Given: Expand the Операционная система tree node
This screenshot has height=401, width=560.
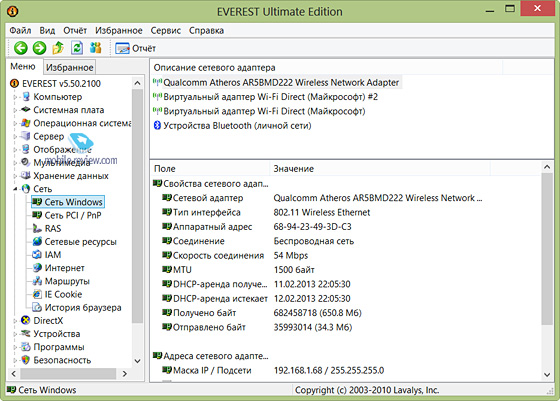Looking at the screenshot, I should (x=15, y=123).
